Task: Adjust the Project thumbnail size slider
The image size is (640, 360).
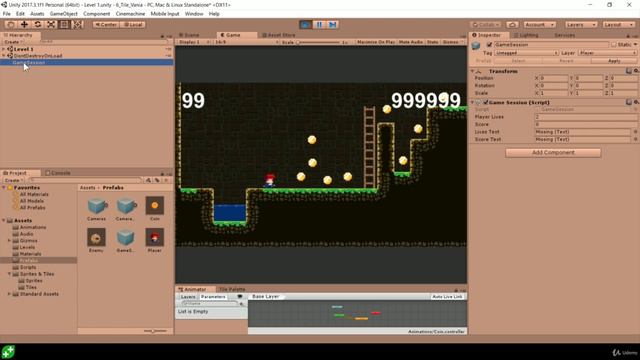Action: (155, 331)
